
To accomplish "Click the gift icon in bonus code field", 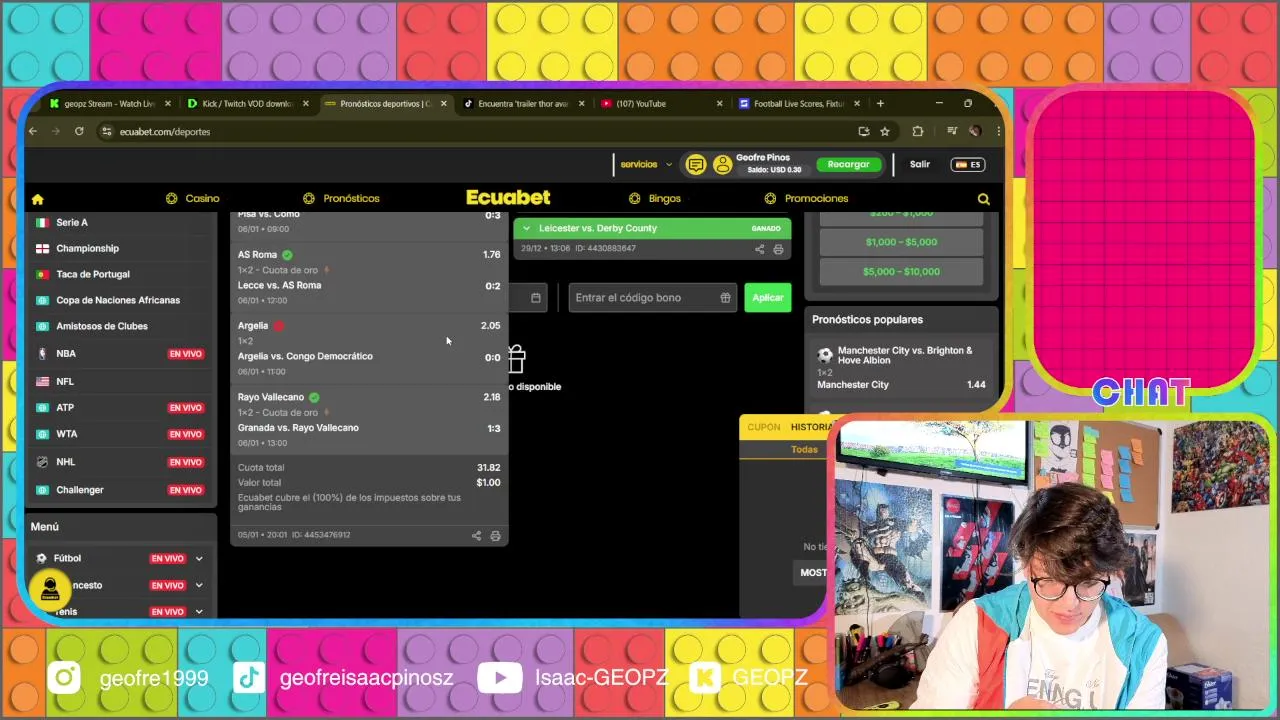I will [725, 298].
